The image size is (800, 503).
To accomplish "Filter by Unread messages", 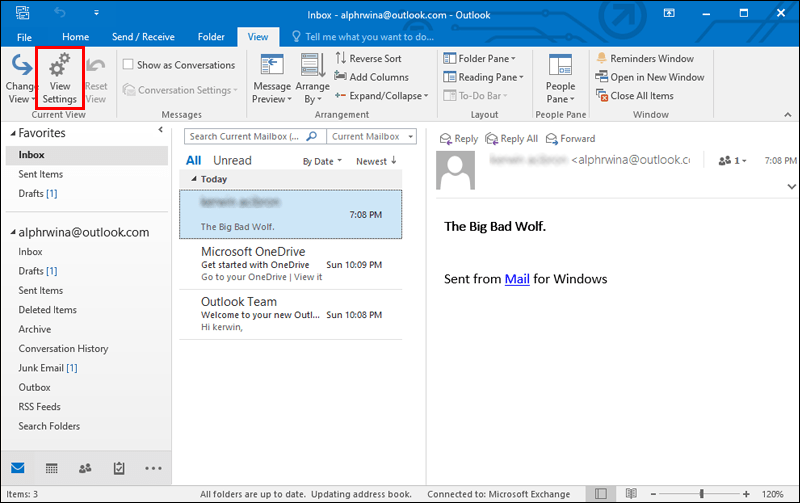I will 232,161.
